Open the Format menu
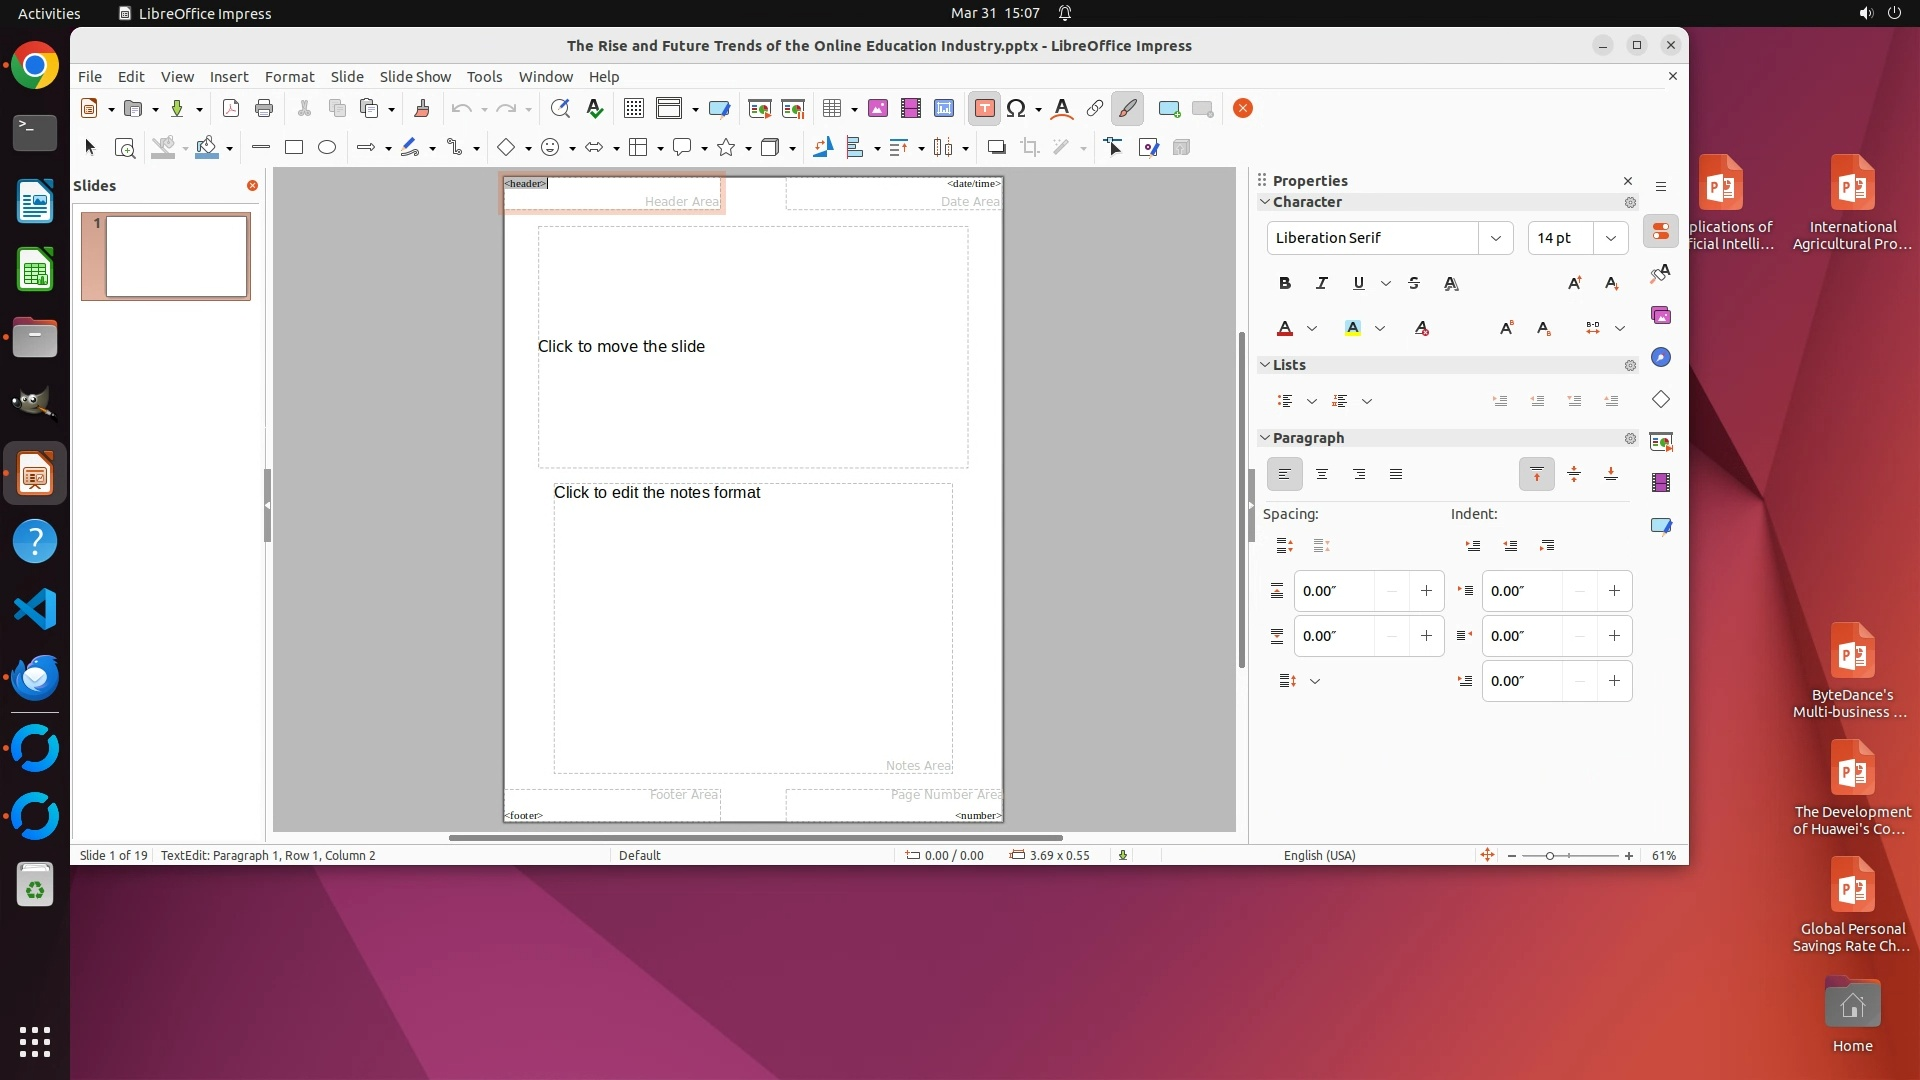The width and height of the screenshot is (1920, 1080). (289, 77)
